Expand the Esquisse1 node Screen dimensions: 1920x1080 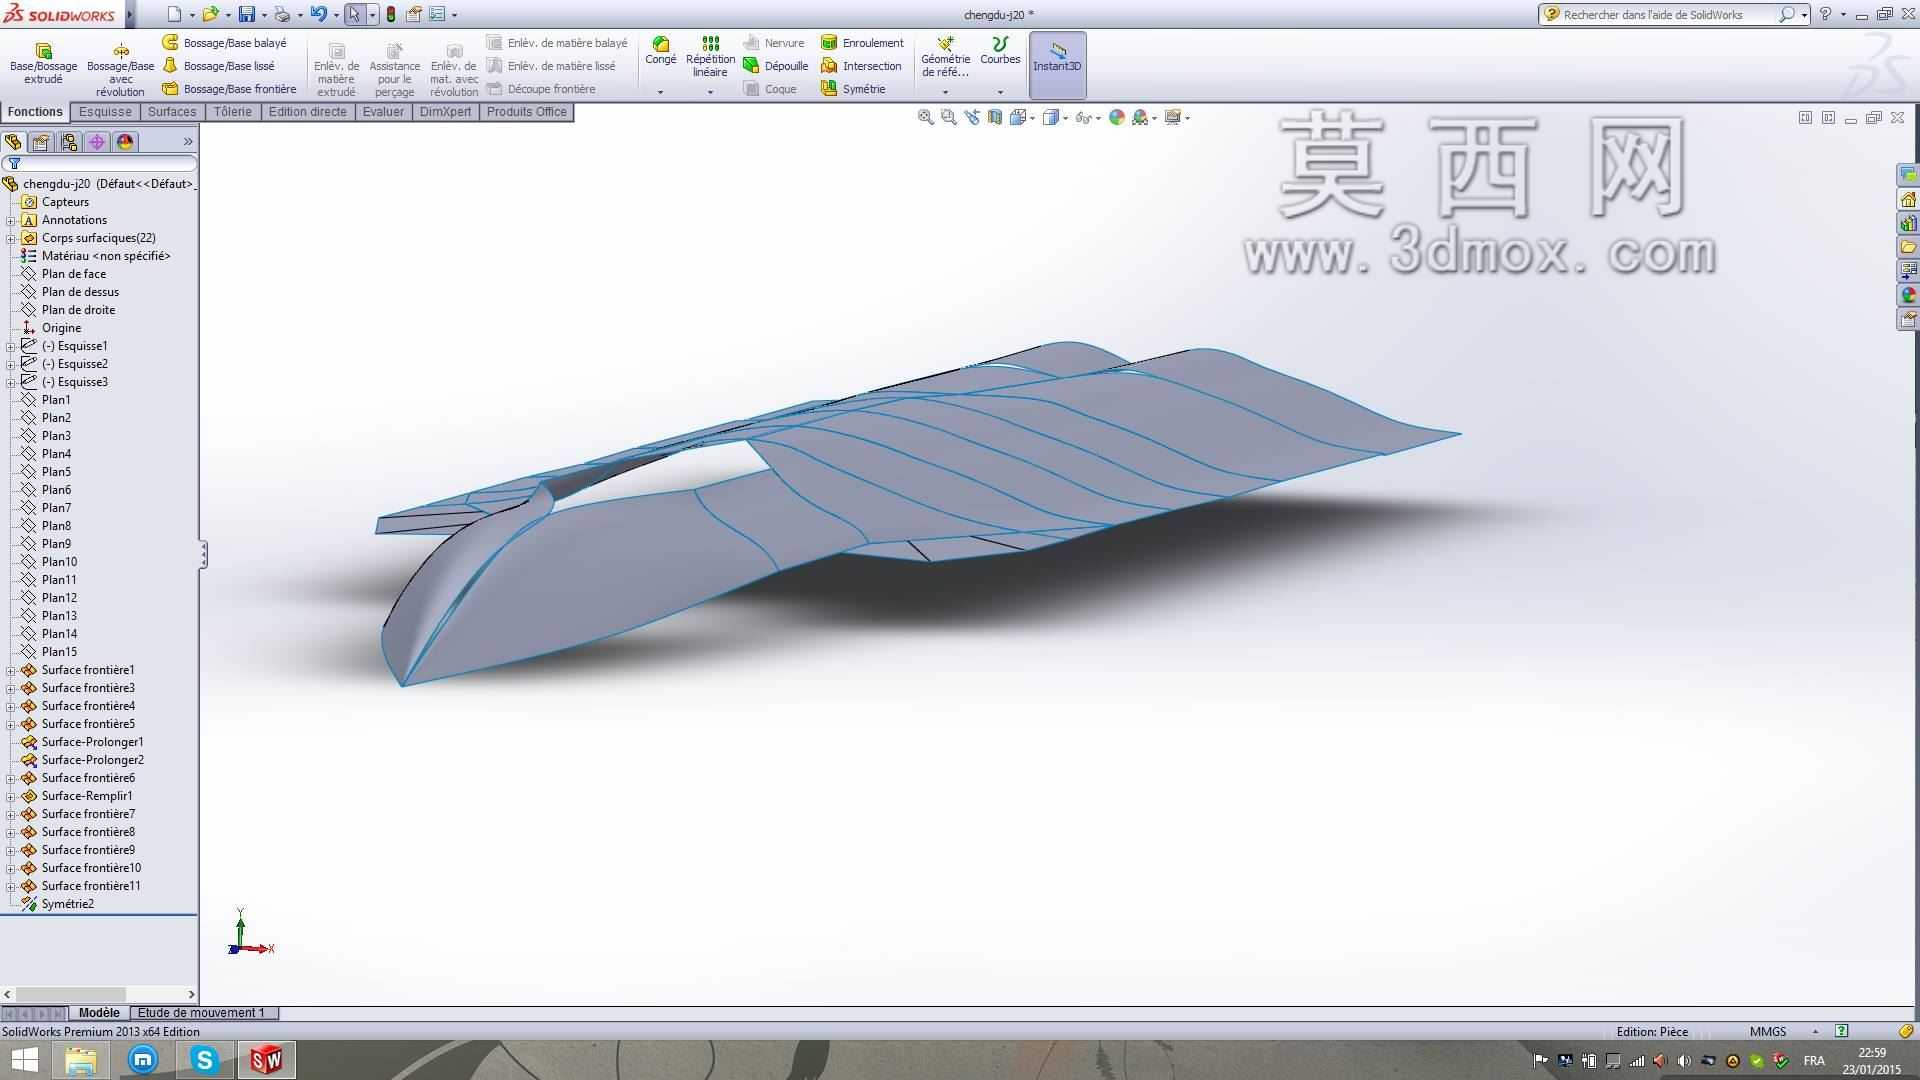pos(11,346)
